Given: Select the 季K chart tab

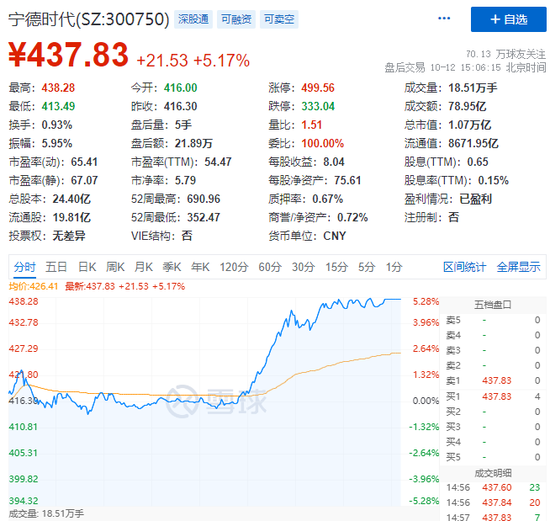Looking at the screenshot, I should [x=172, y=267].
